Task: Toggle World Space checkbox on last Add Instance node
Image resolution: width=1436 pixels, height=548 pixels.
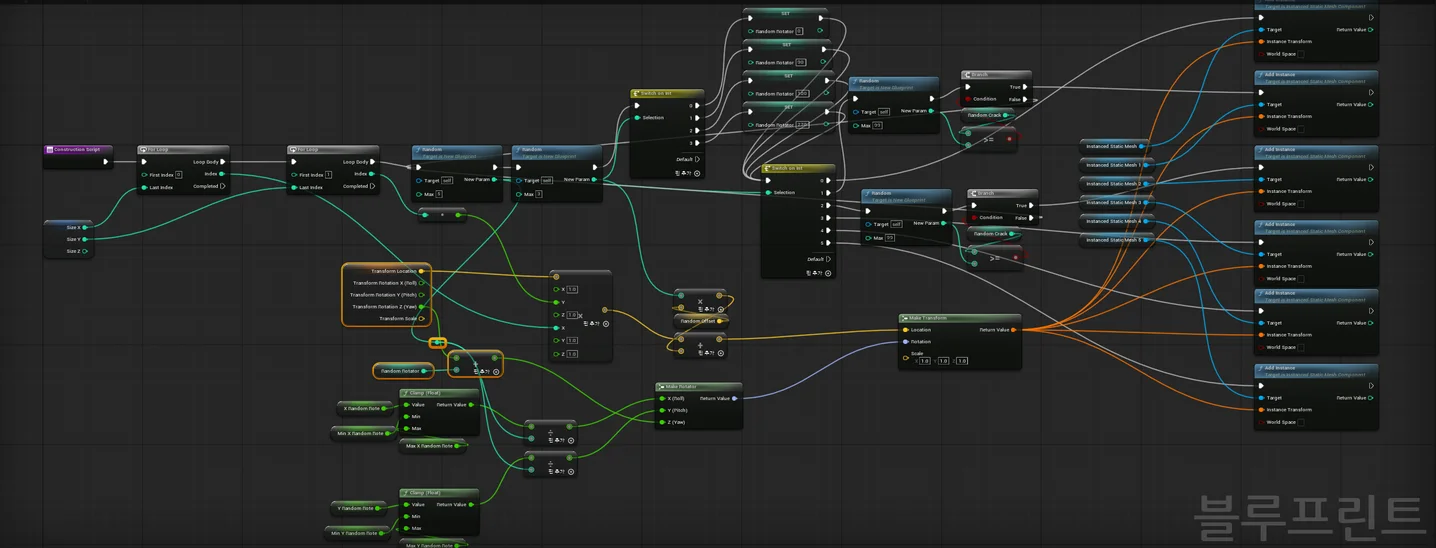Action: (x=1301, y=422)
